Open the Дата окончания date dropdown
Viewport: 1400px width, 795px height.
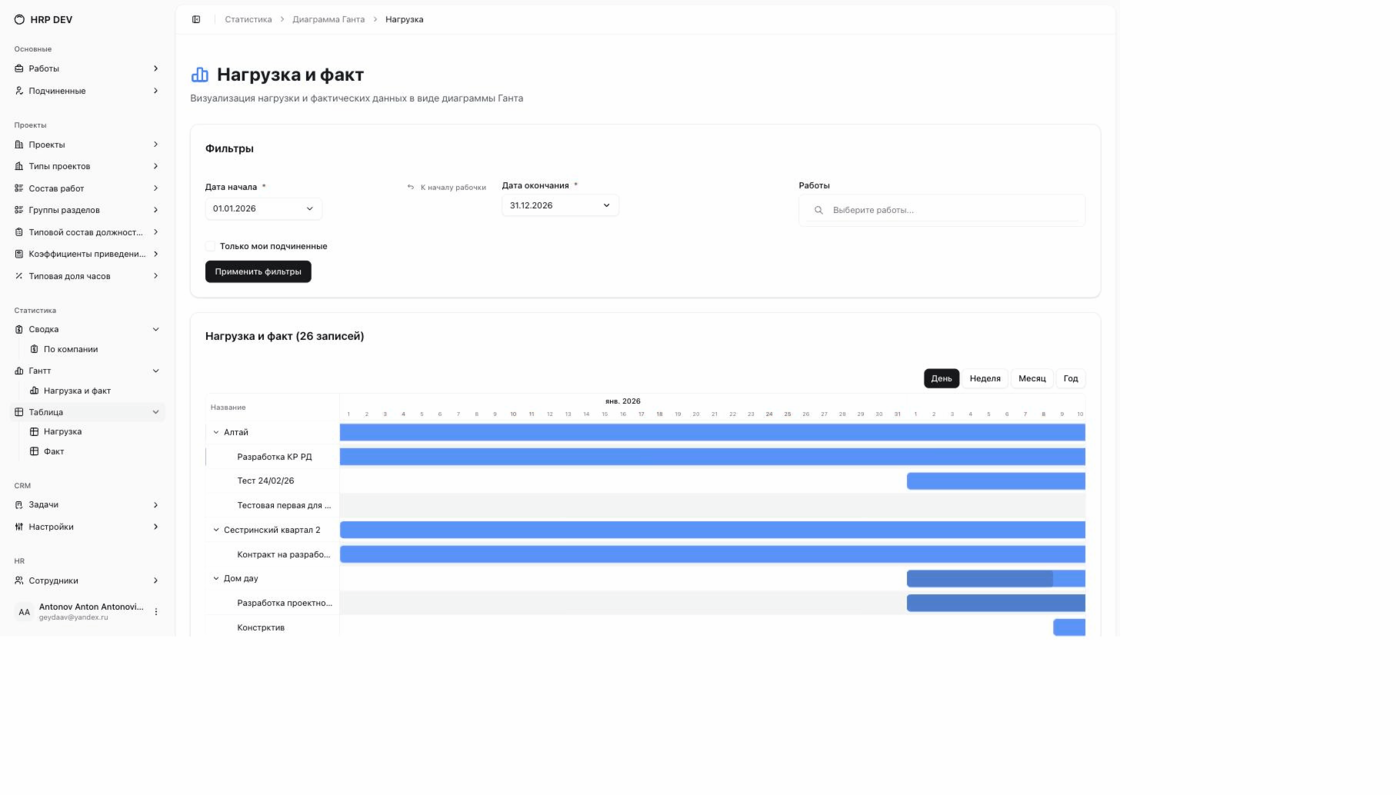(x=560, y=205)
